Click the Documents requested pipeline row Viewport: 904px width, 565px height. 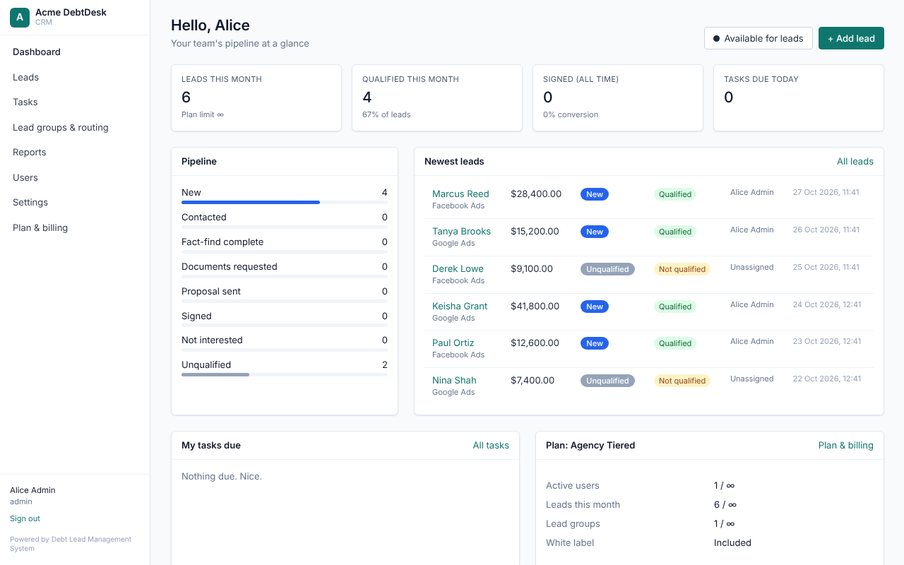pos(284,269)
